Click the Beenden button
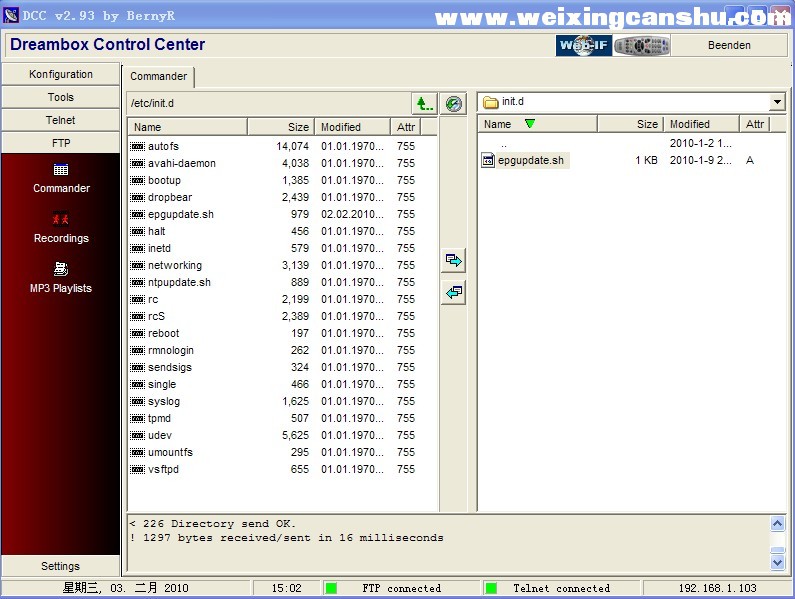Screen dimensions: 795x599 click(729, 45)
